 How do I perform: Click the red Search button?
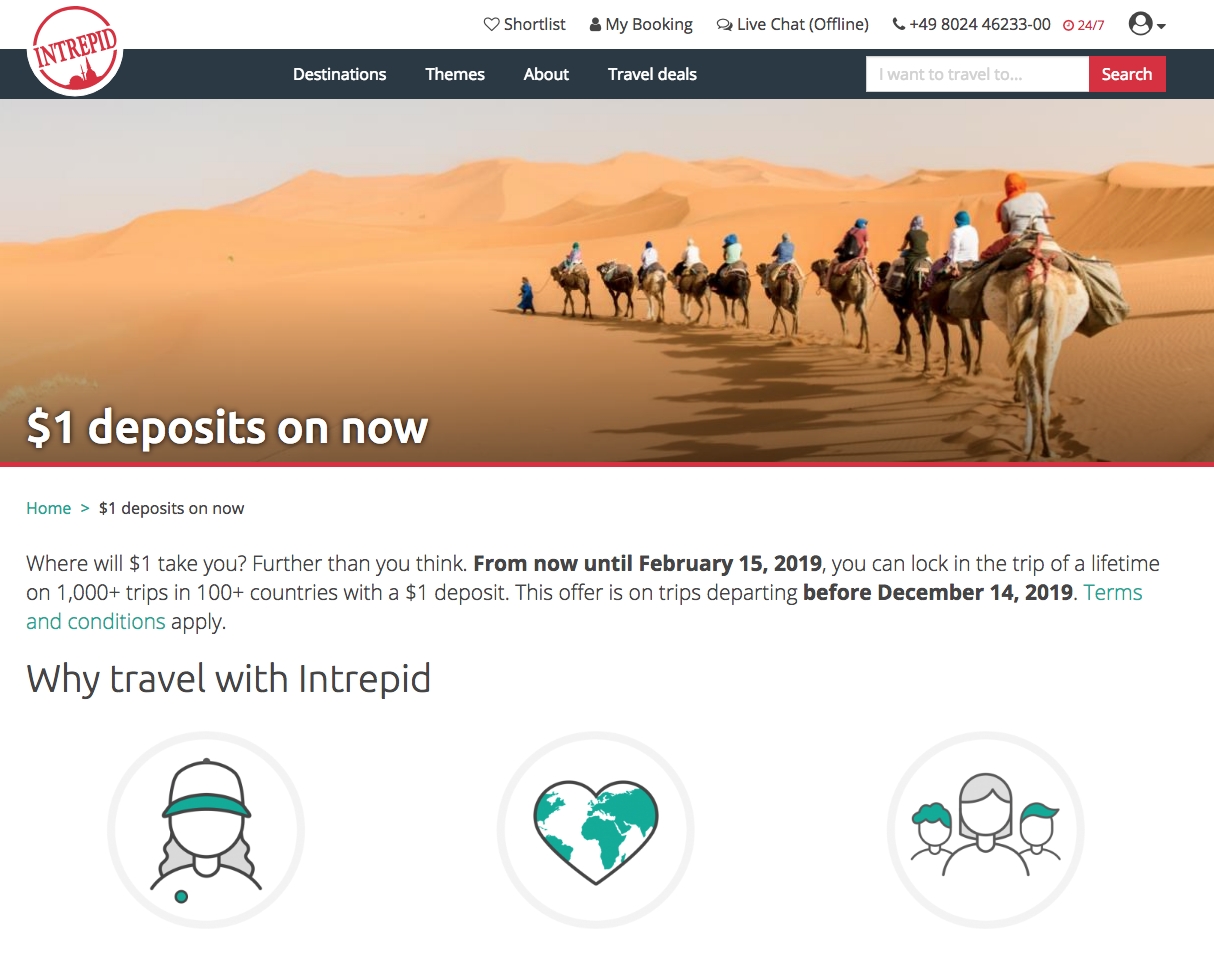[1127, 74]
